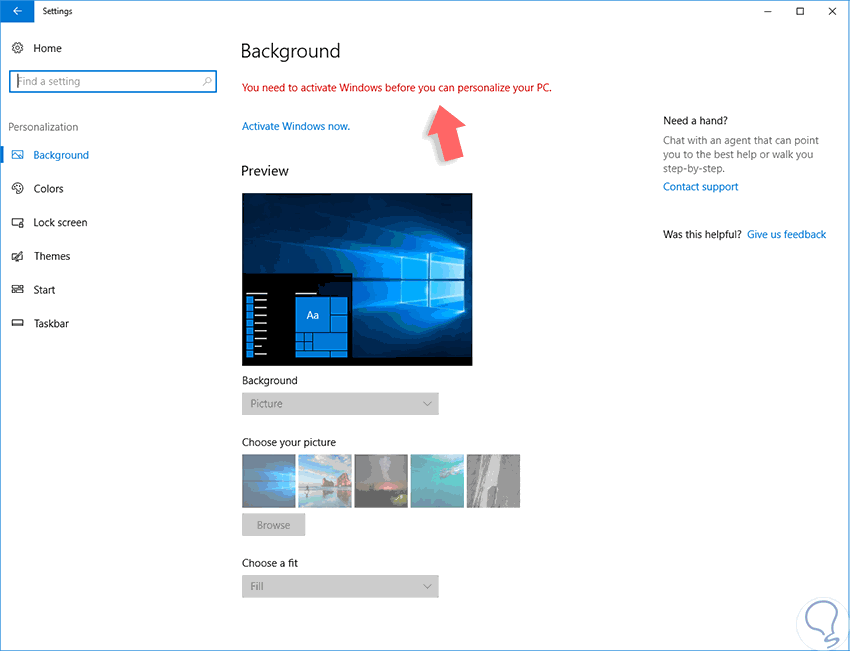Click the Activate Windows now link

pyautogui.click(x=296, y=126)
